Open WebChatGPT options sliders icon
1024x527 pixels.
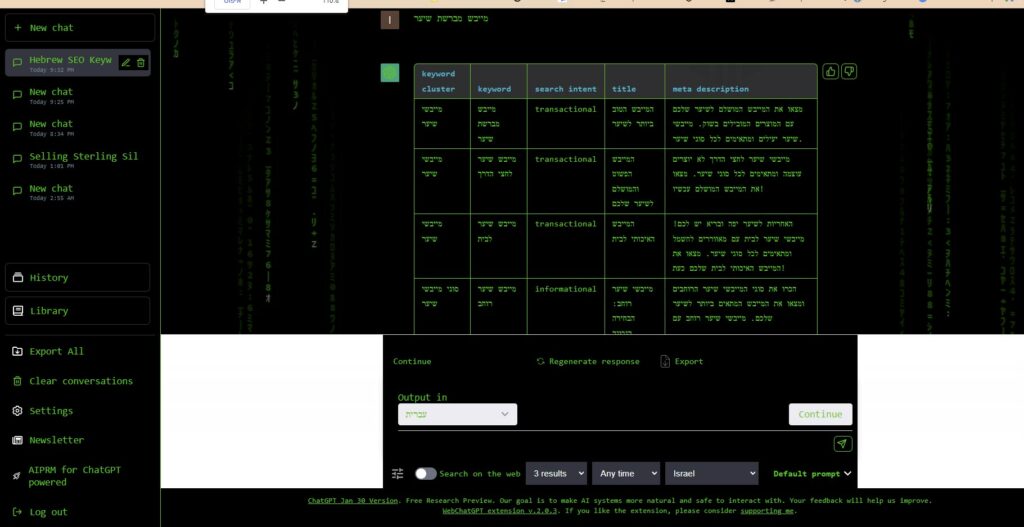[x=398, y=474]
